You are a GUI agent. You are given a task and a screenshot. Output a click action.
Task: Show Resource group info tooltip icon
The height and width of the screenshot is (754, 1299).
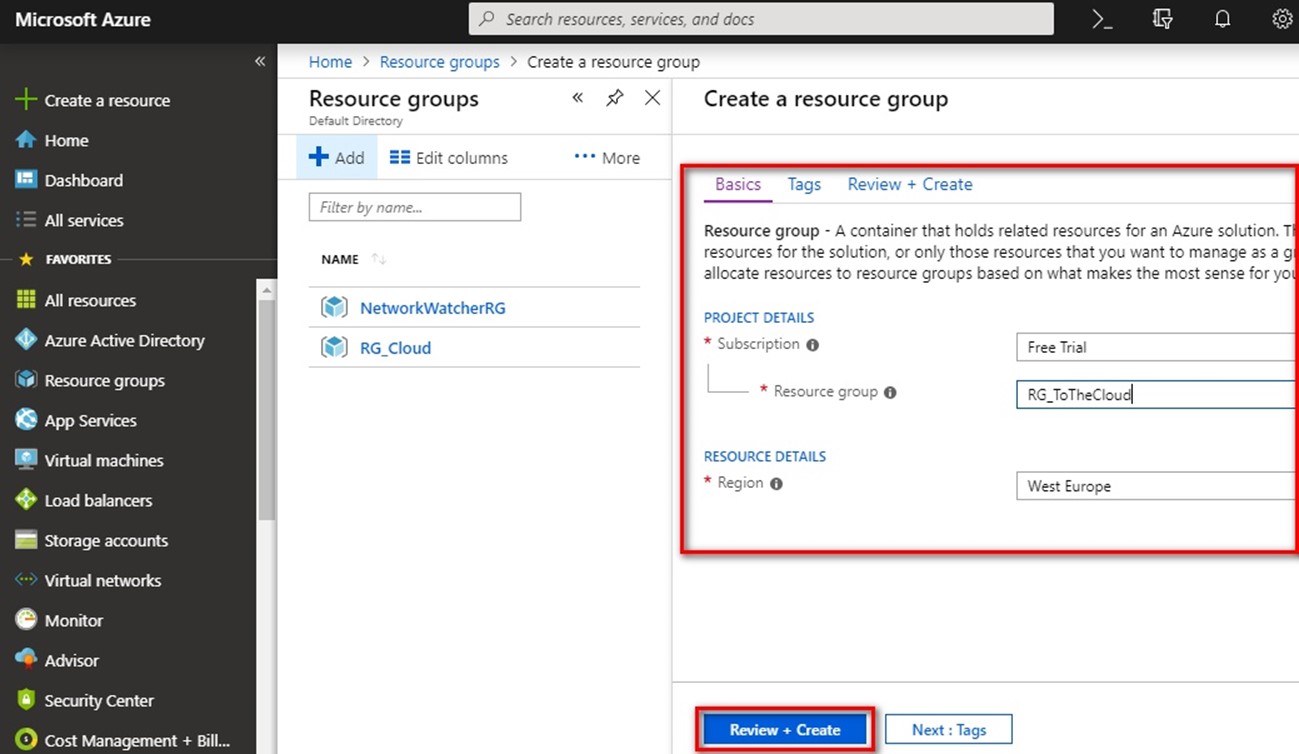(890, 393)
